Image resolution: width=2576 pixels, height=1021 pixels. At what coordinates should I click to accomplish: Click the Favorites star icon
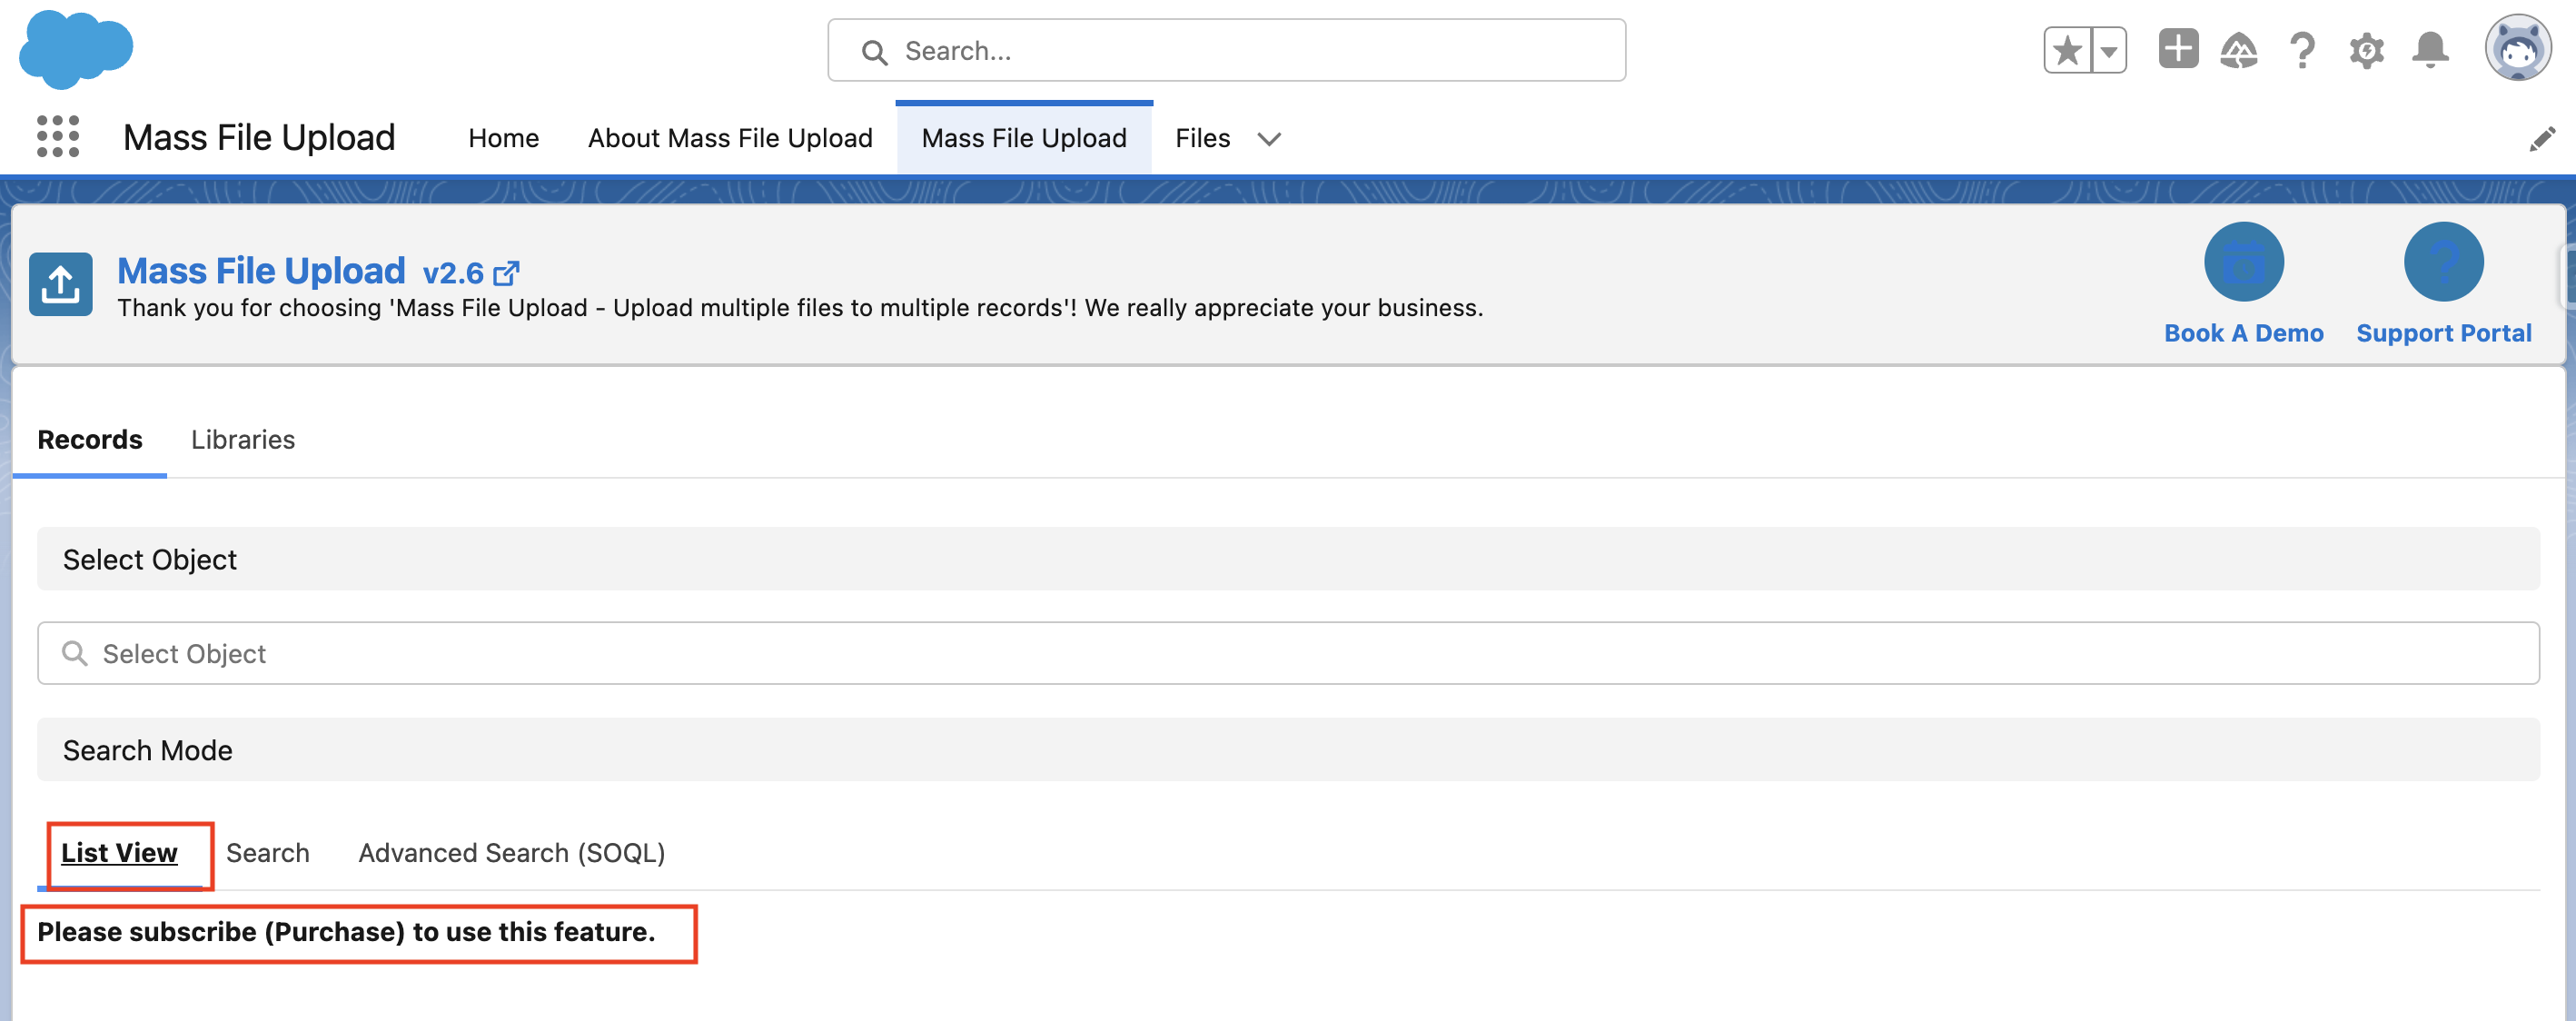point(2067,51)
